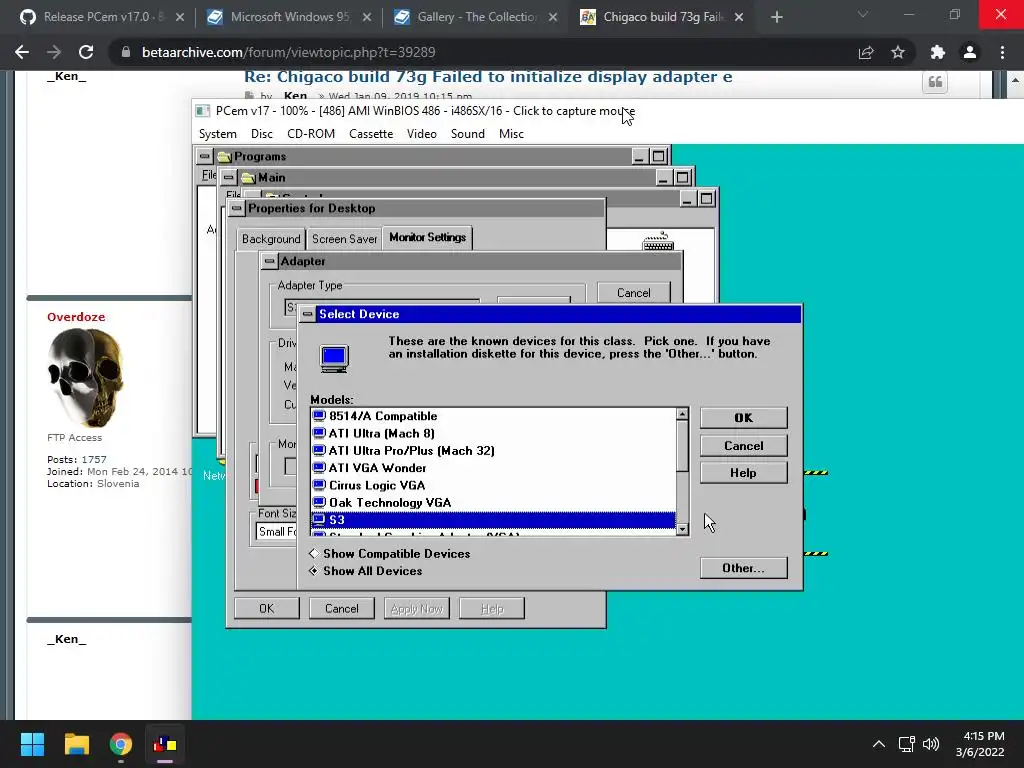Open the PCem Video menu
Screen dimensions: 1024x768
coord(421,134)
